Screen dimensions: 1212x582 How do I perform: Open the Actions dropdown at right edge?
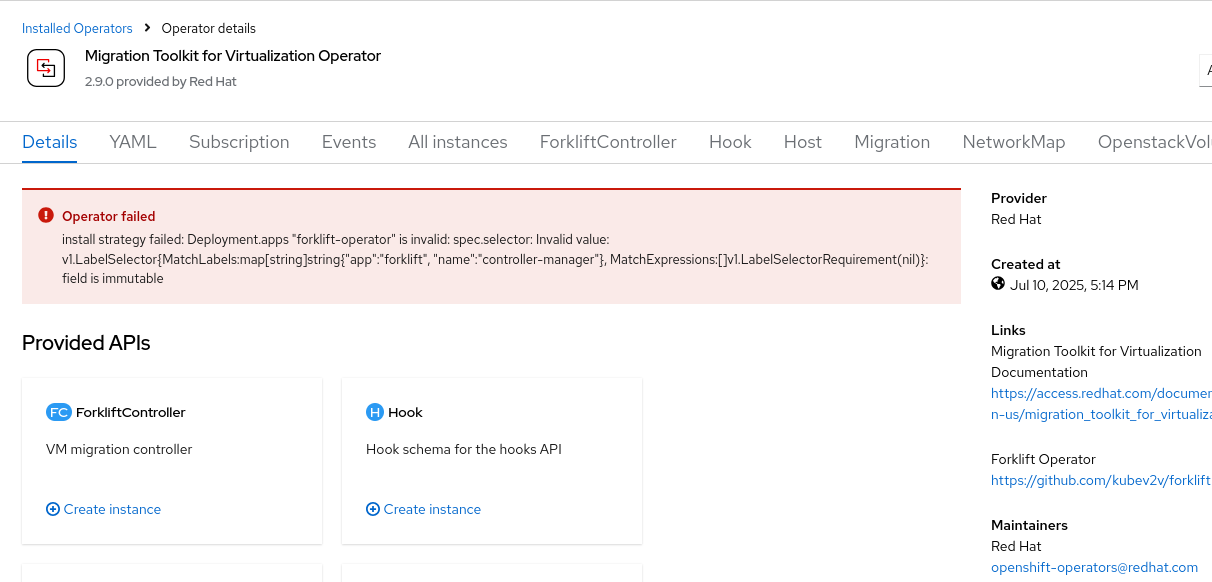click(x=1204, y=71)
